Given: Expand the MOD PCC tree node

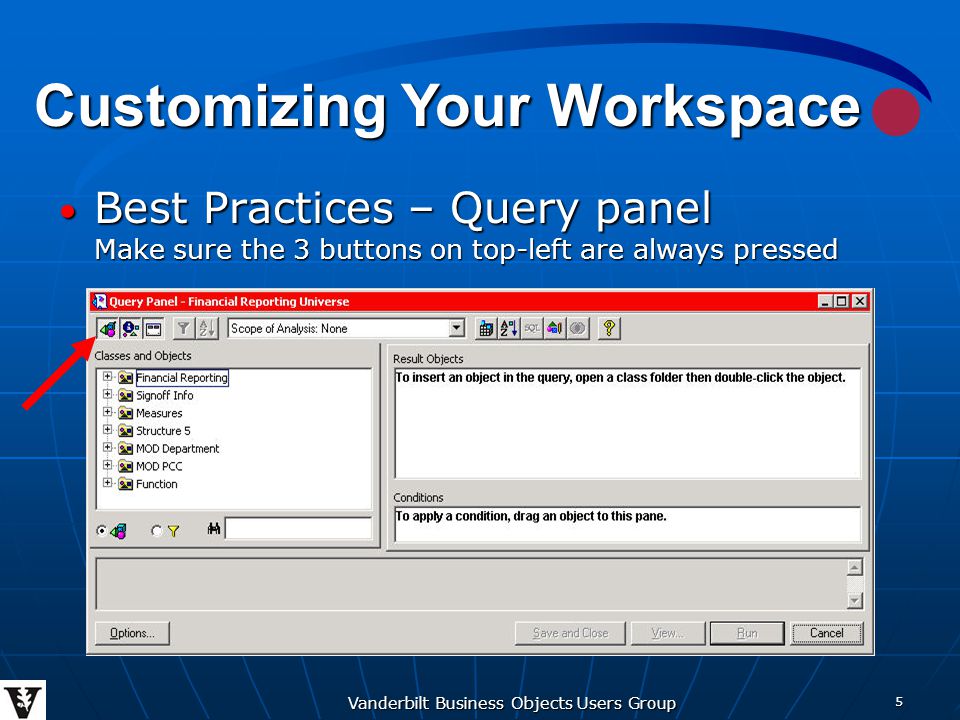Looking at the screenshot, I should (x=108, y=465).
